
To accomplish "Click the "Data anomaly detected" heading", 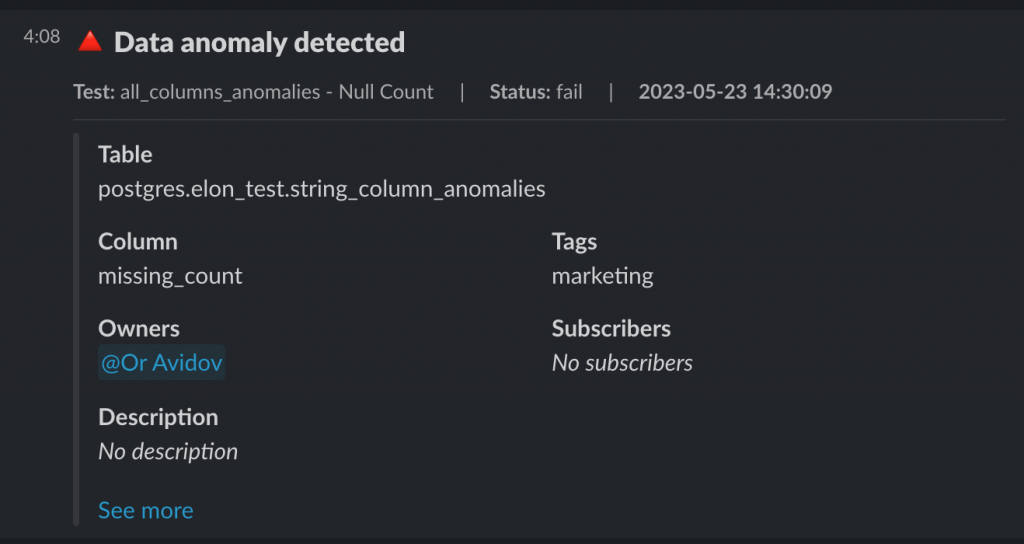I will [x=259, y=42].
